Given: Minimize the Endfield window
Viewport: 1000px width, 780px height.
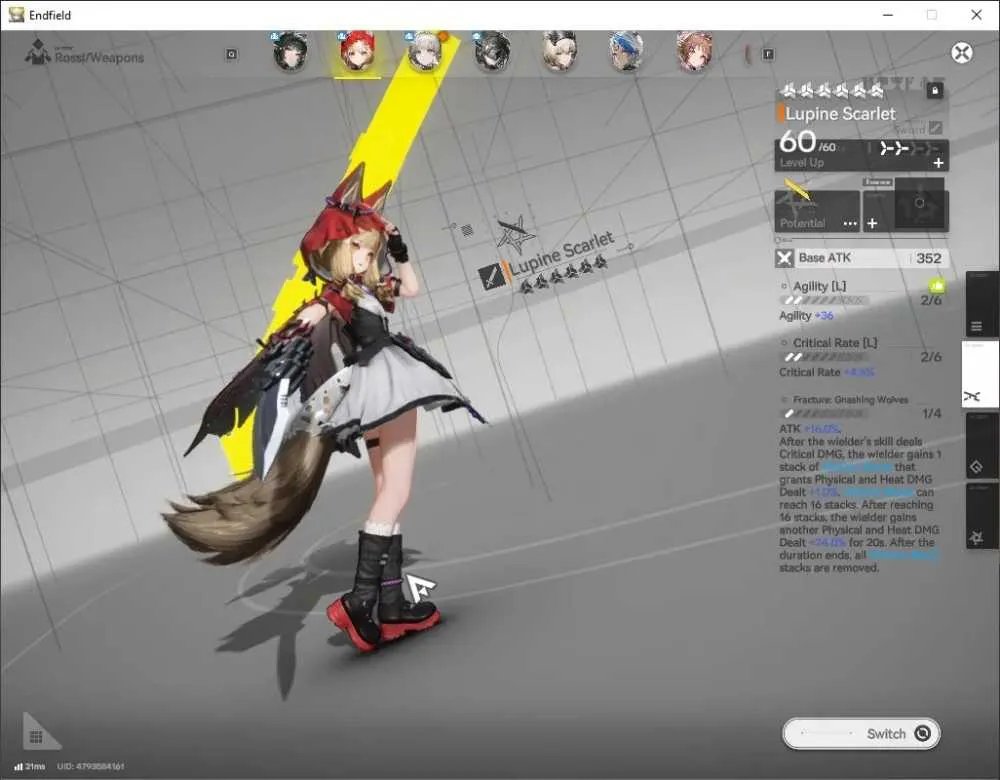Looking at the screenshot, I should [887, 15].
